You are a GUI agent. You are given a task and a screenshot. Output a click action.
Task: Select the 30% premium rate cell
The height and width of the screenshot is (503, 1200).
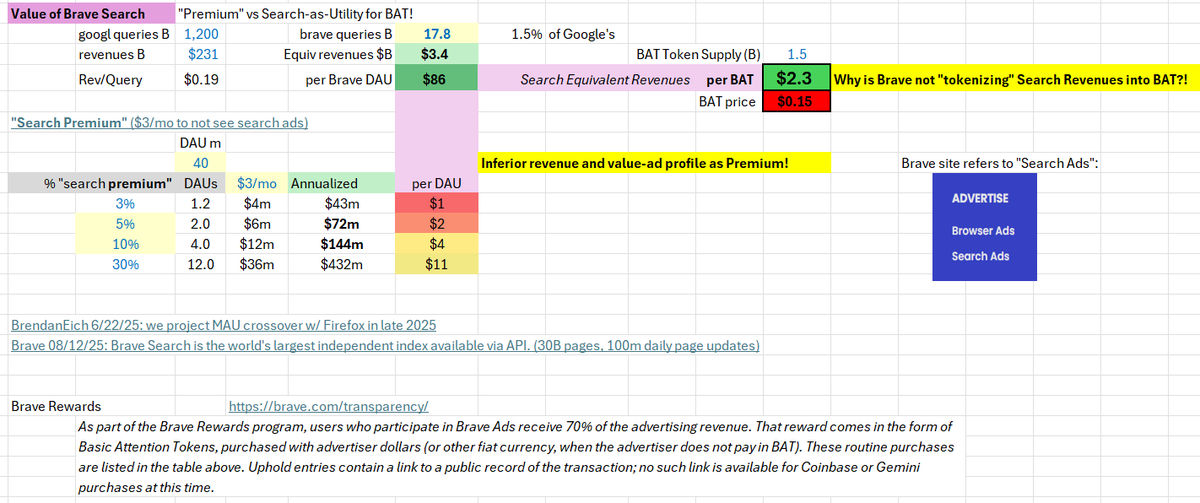pyautogui.click(x=124, y=264)
